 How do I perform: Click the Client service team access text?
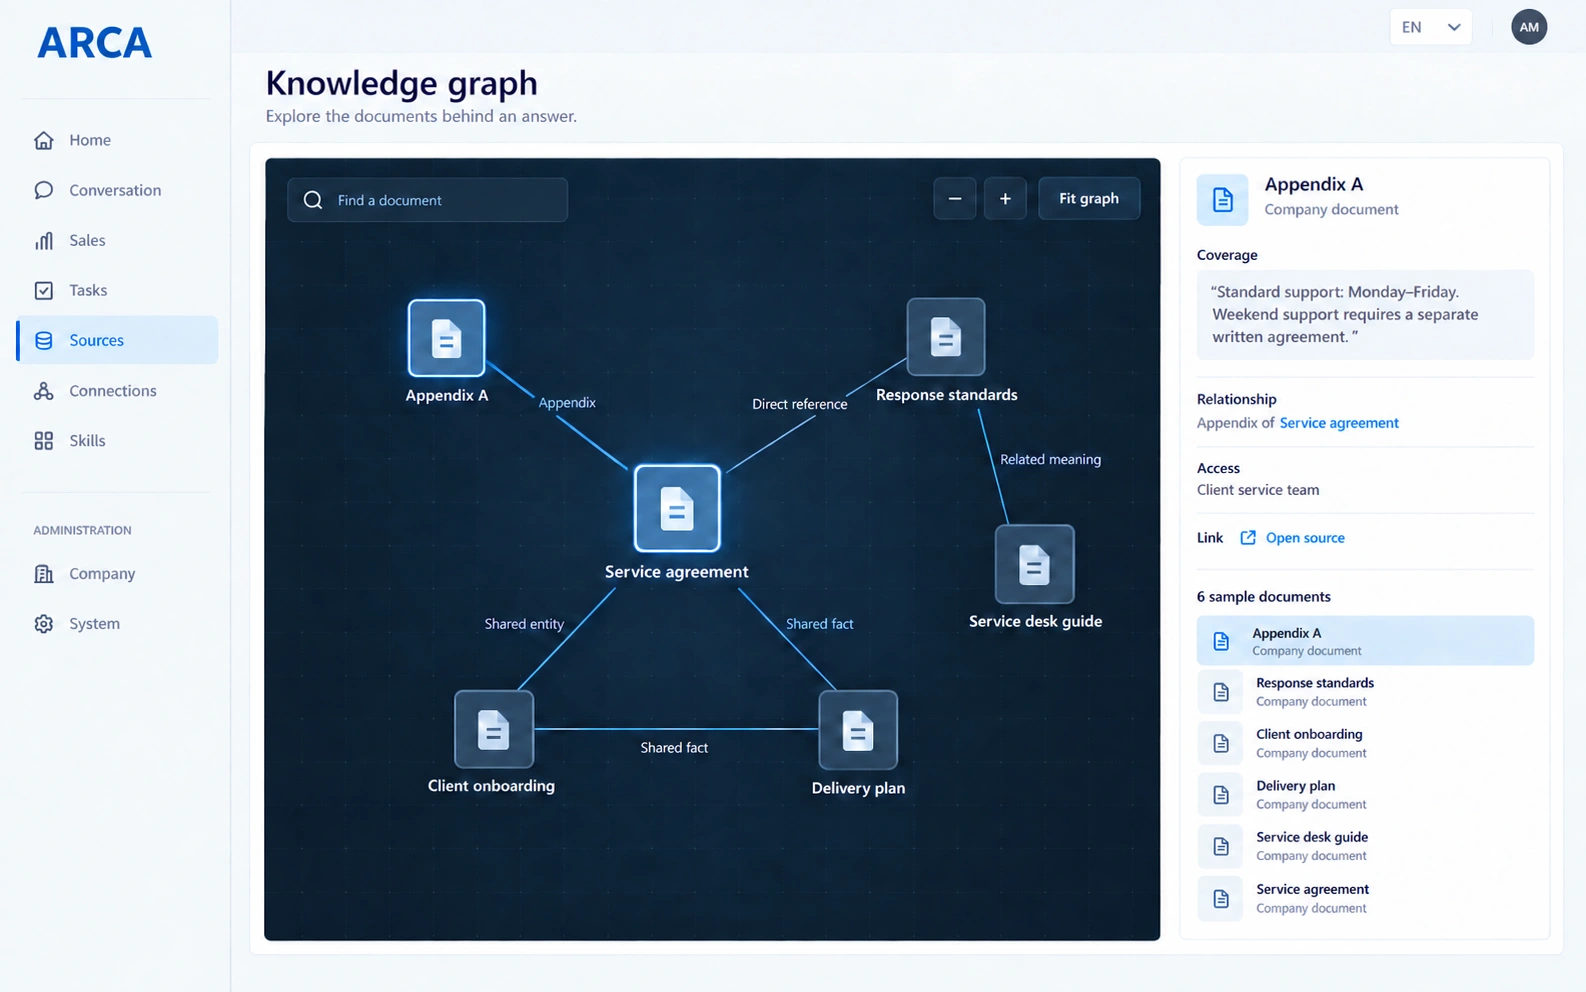point(1258,490)
